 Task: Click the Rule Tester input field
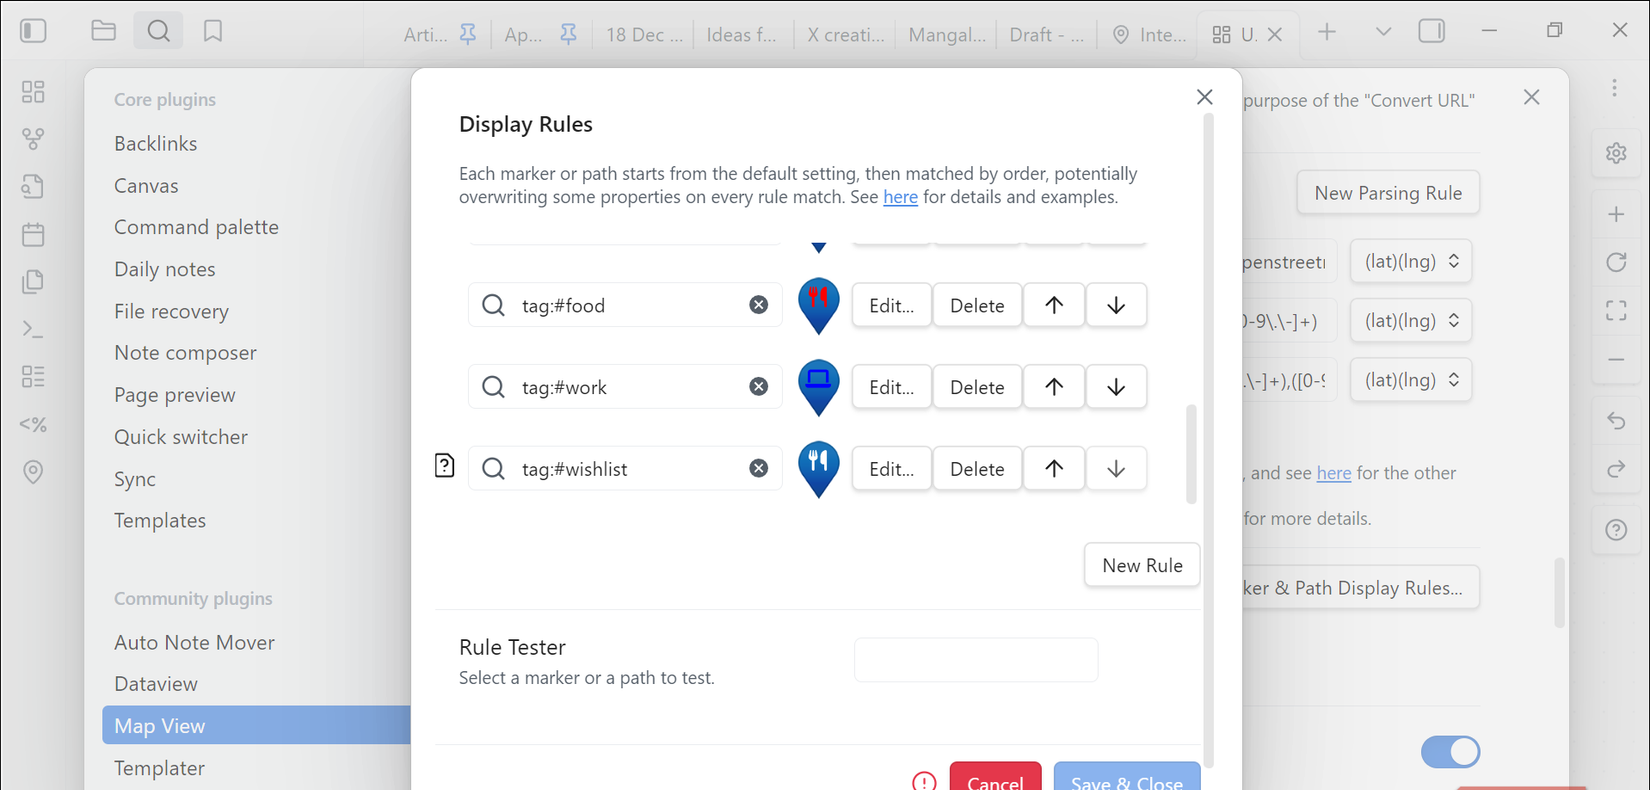click(x=976, y=660)
